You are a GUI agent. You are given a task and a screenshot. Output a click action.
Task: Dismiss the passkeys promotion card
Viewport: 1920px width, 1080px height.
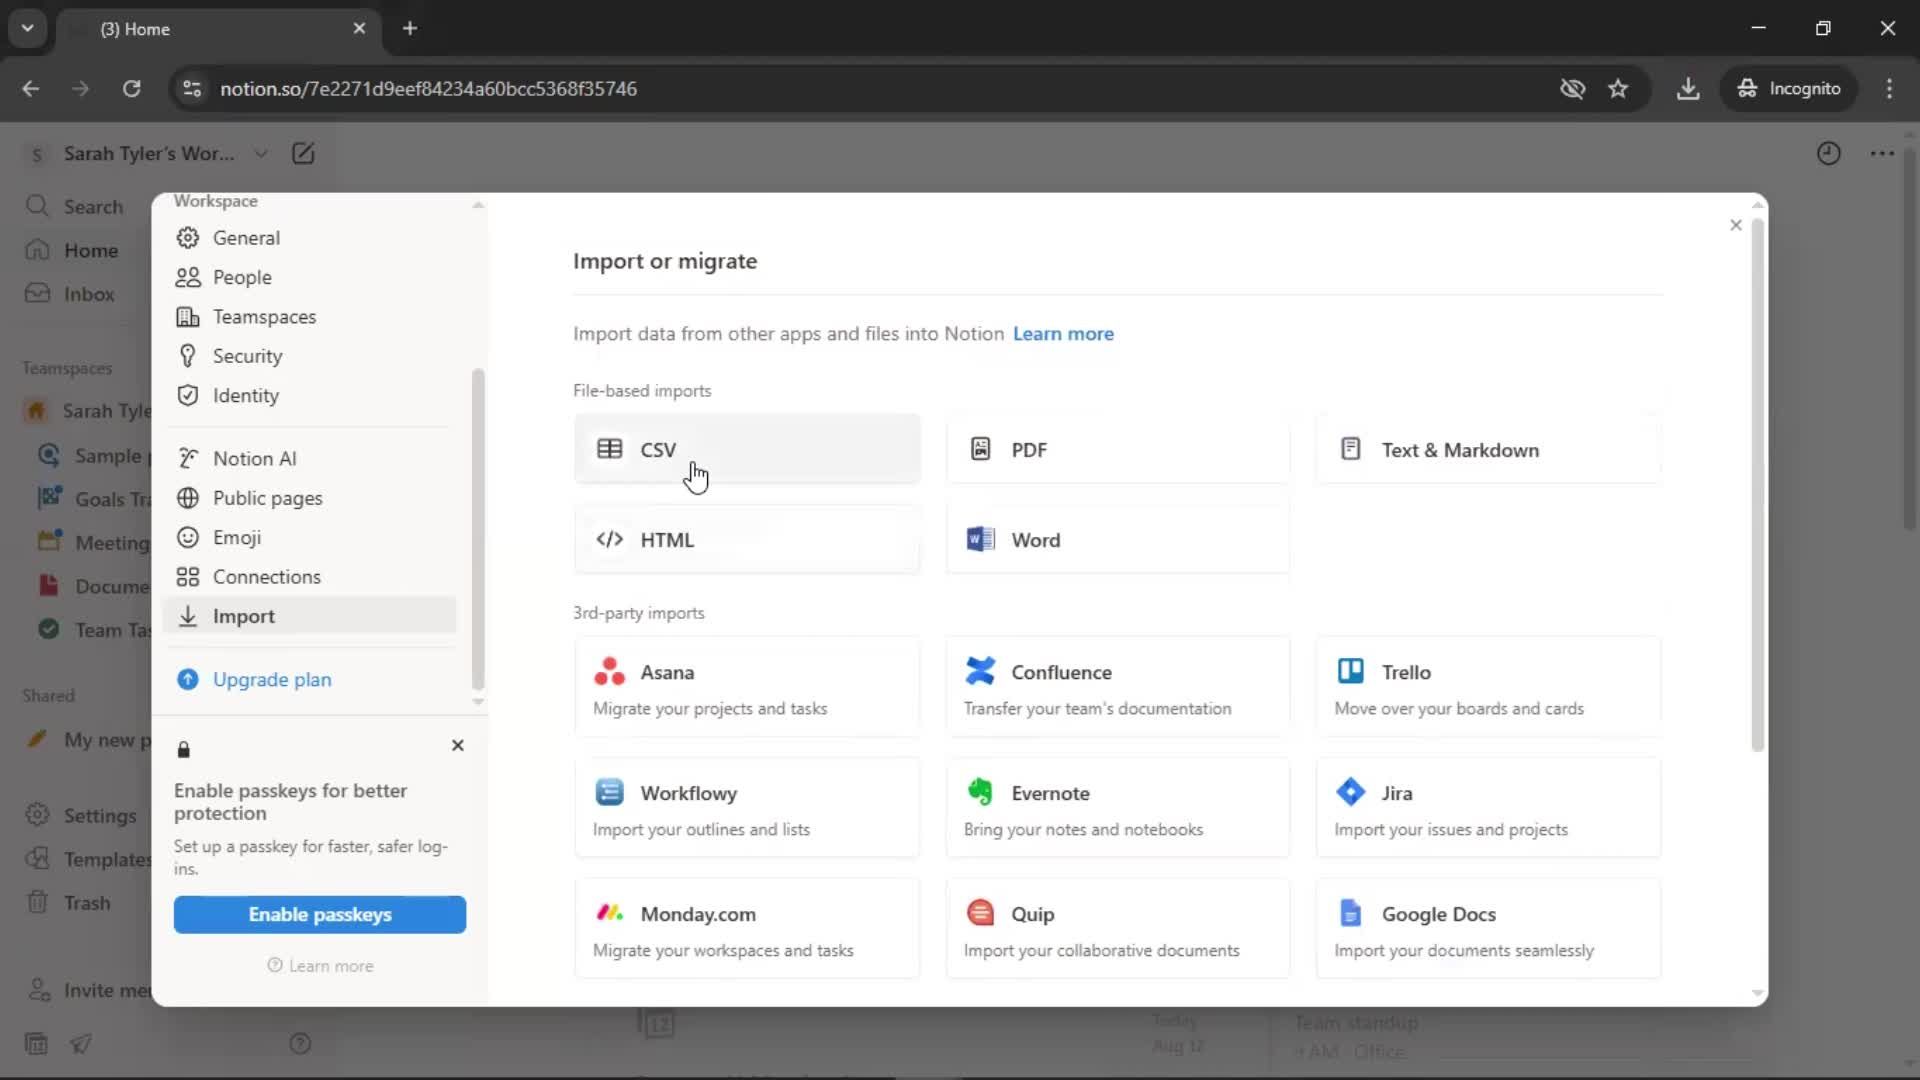tap(458, 746)
